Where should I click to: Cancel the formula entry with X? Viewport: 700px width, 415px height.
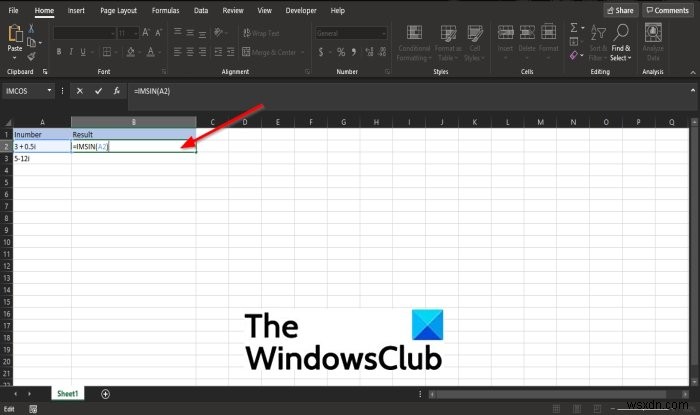click(x=79, y=91)
